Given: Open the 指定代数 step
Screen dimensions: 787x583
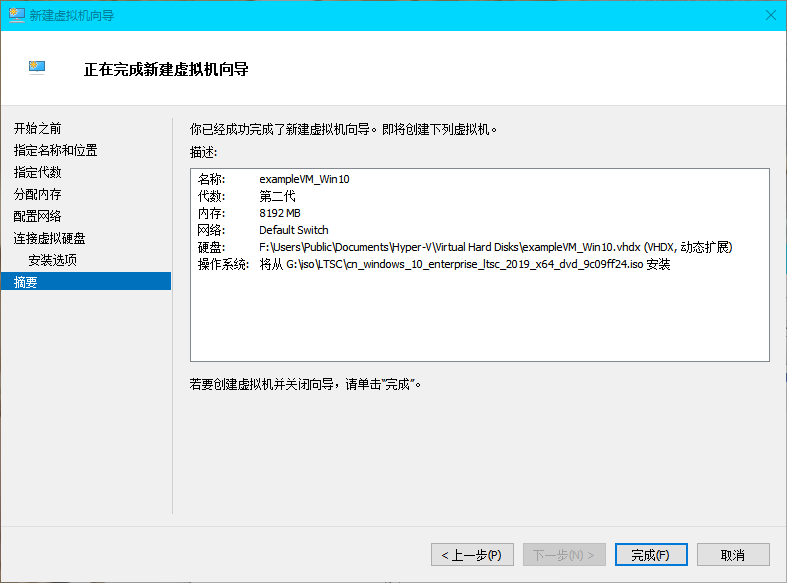Looking at the screenshot, I should point(37,173).
